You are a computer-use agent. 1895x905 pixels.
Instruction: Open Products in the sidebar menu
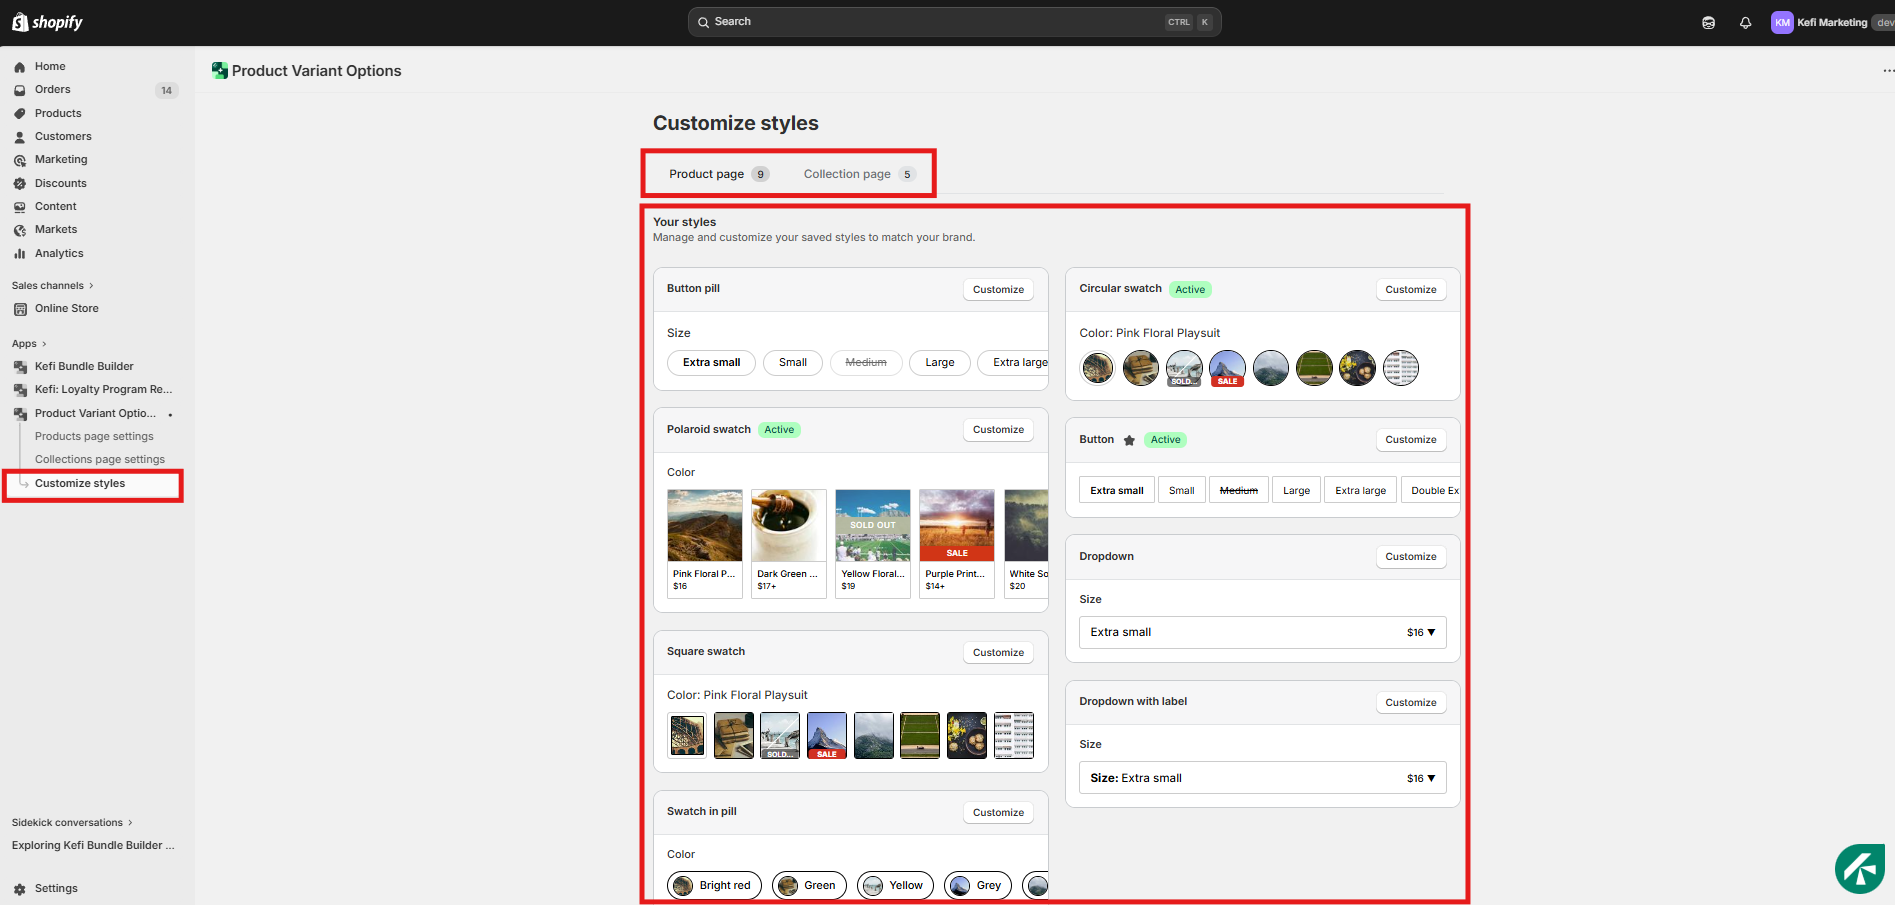coord(58,113)
